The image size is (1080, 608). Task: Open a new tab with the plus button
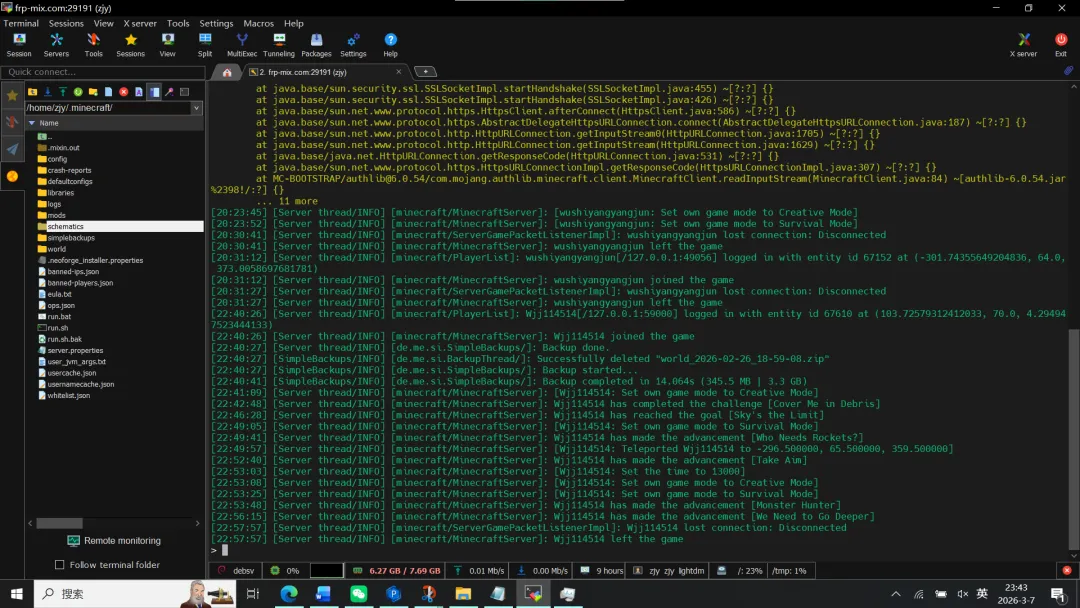click(x=425, y=72)
